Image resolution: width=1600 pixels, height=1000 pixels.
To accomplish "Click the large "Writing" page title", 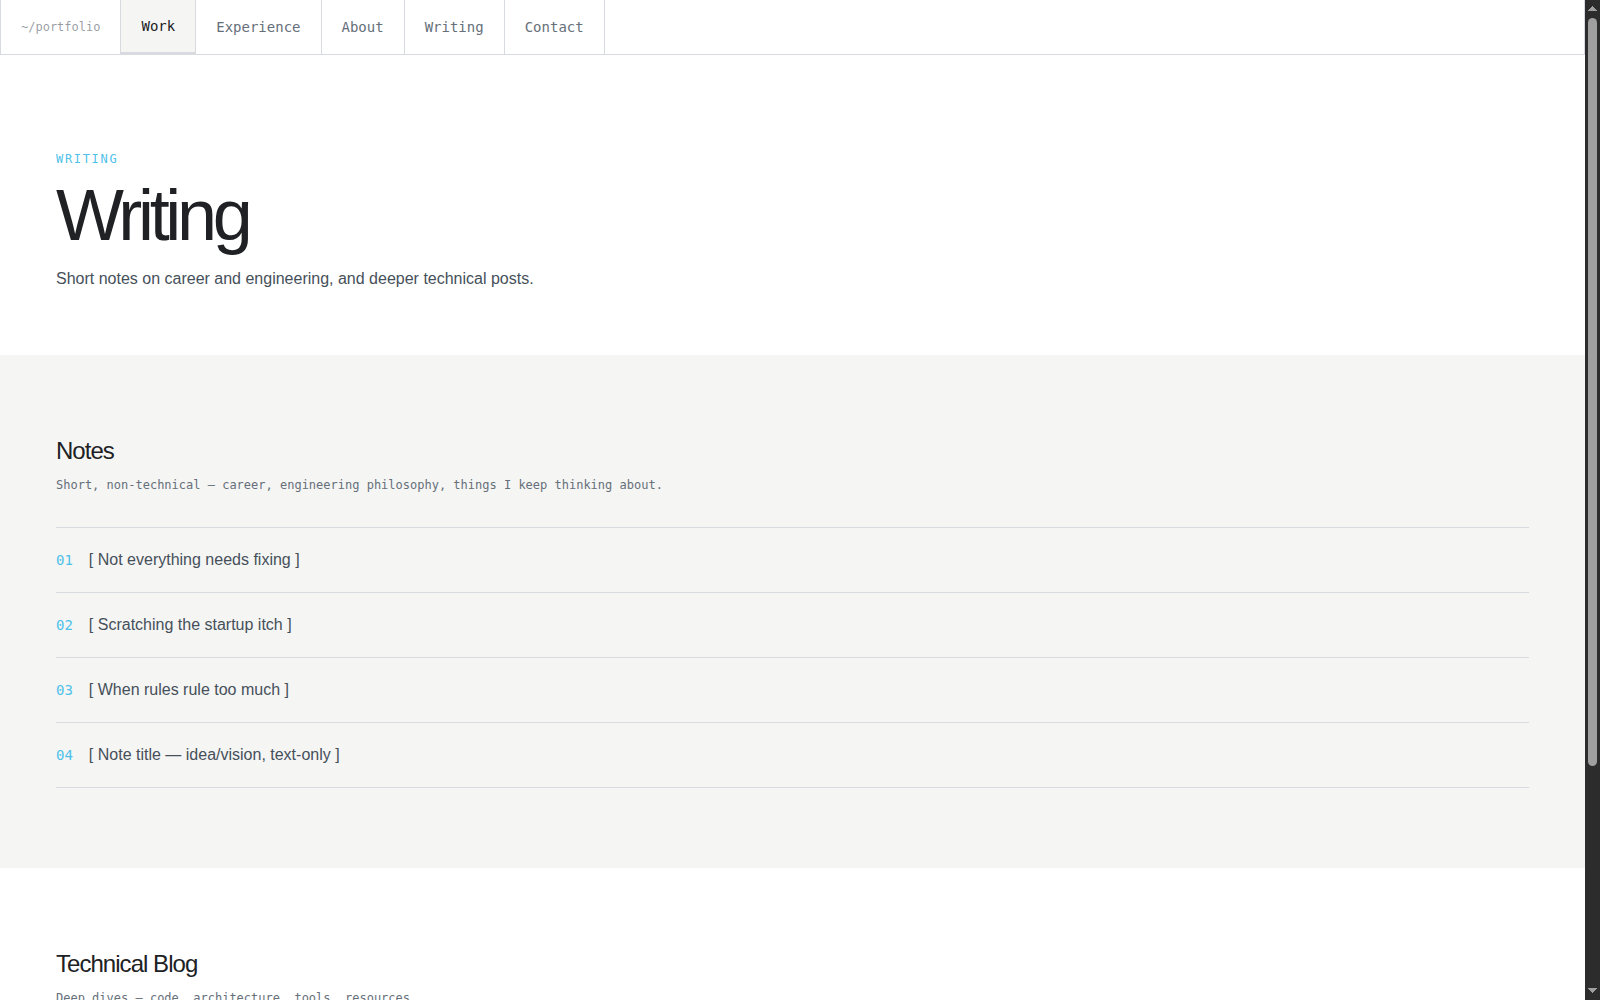I will coord(153,216).
